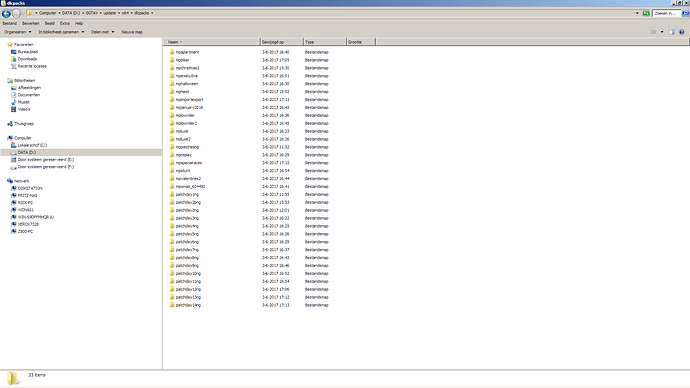Select the patchday10ng folder name
Viewport: 690px width, 388px height.
pos(188,274)
